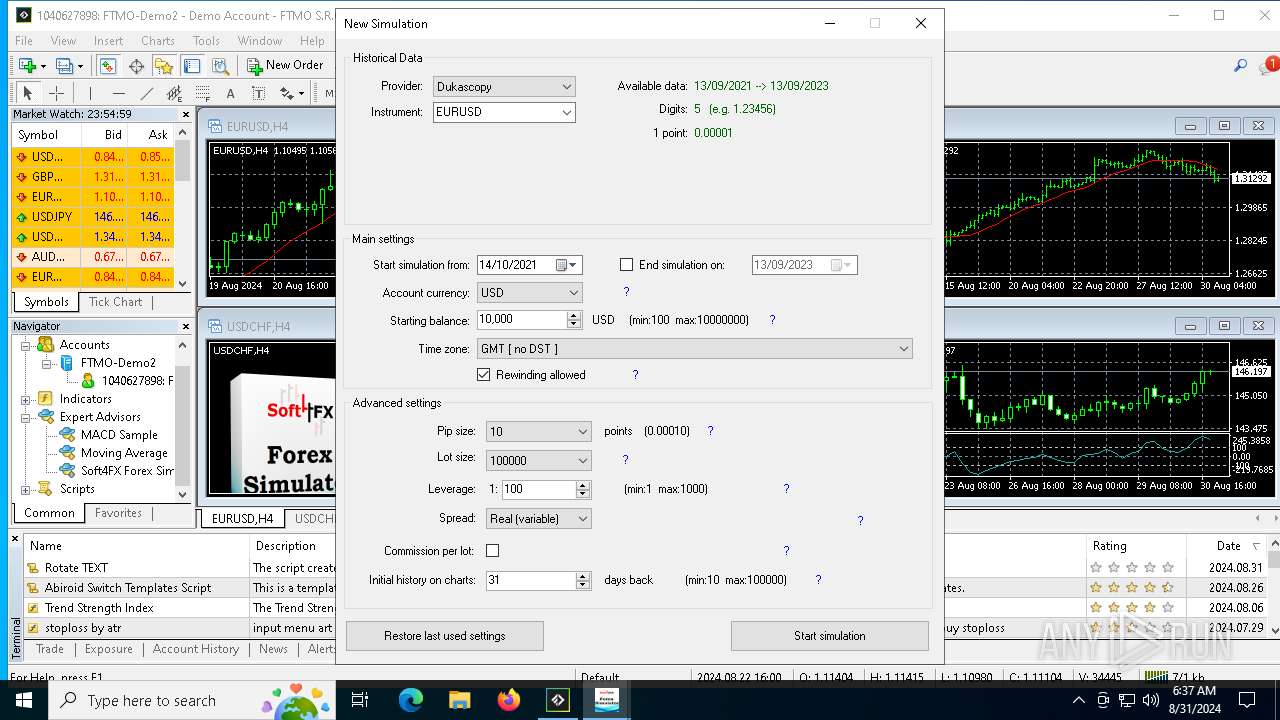Toggle the 'Rewinding allowed' checkbox
Screen dimensions: 1280x720
(x=484, y=375)
